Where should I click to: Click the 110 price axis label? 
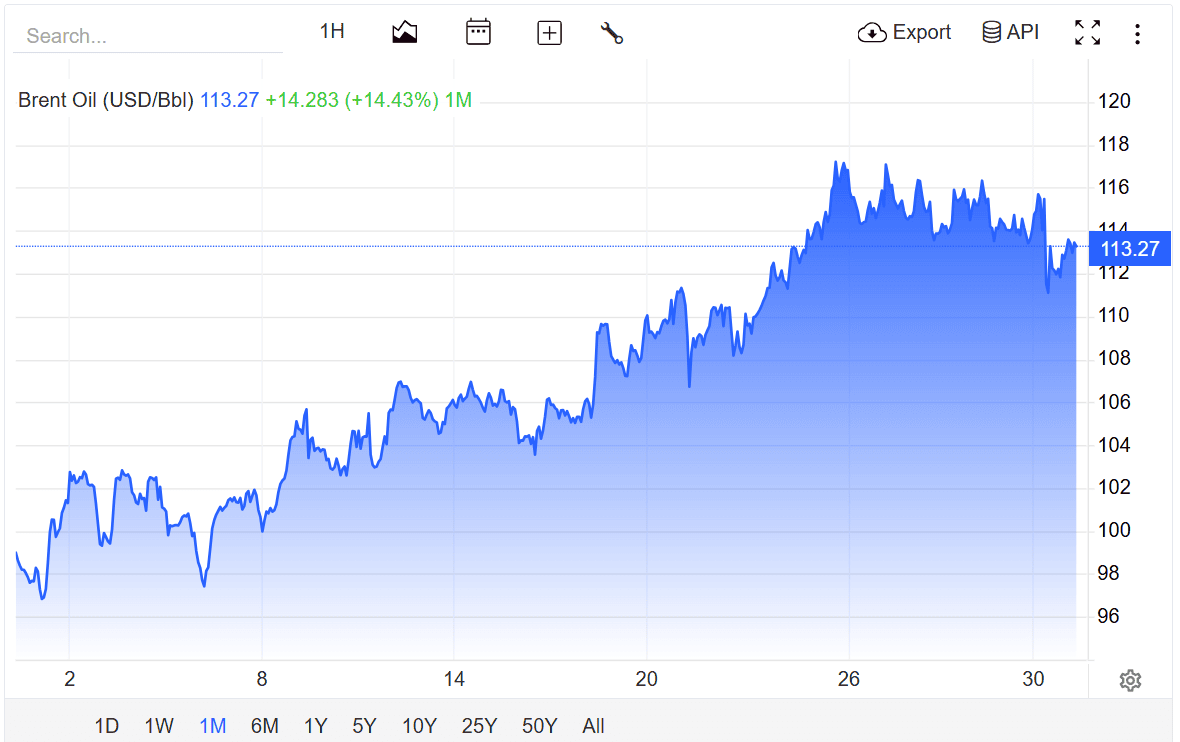[1114, 315]
